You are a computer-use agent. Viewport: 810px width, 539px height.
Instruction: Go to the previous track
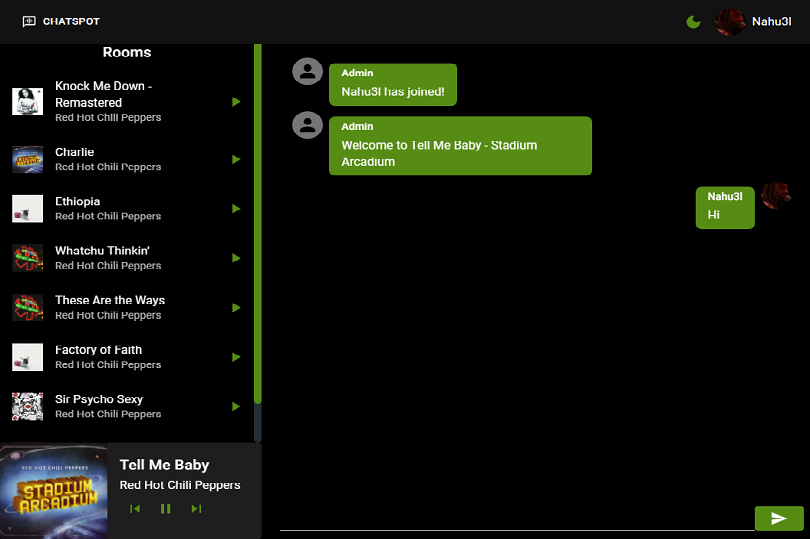click(135, 509)
